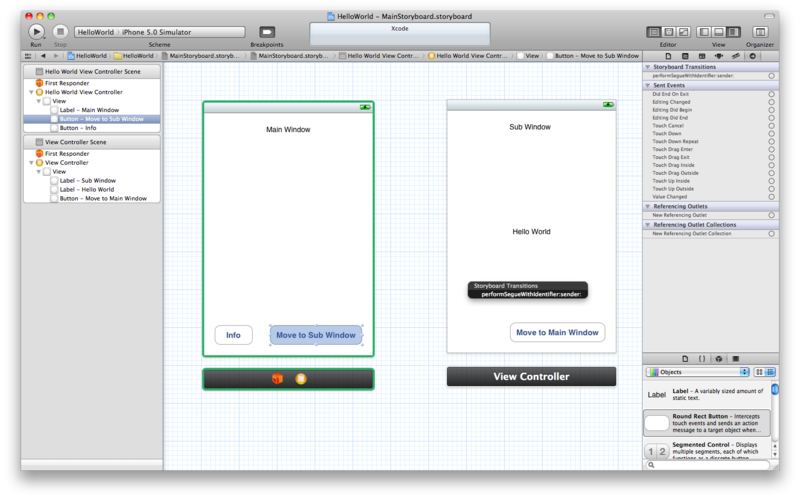Image resolution: width=800 pixels, height=502 pixels.
Task: Click the First Responder cube in scene dock
Action: pyautogui.click(x=277, y=379)
